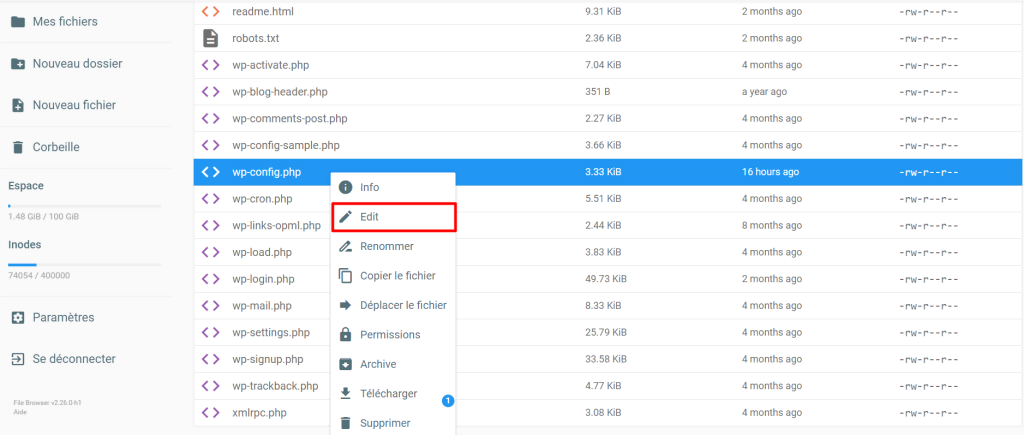Select Déplacer le fichier menu entry
The height and width of the screenshot is (435, 1024).
click(x=392, y=305)
